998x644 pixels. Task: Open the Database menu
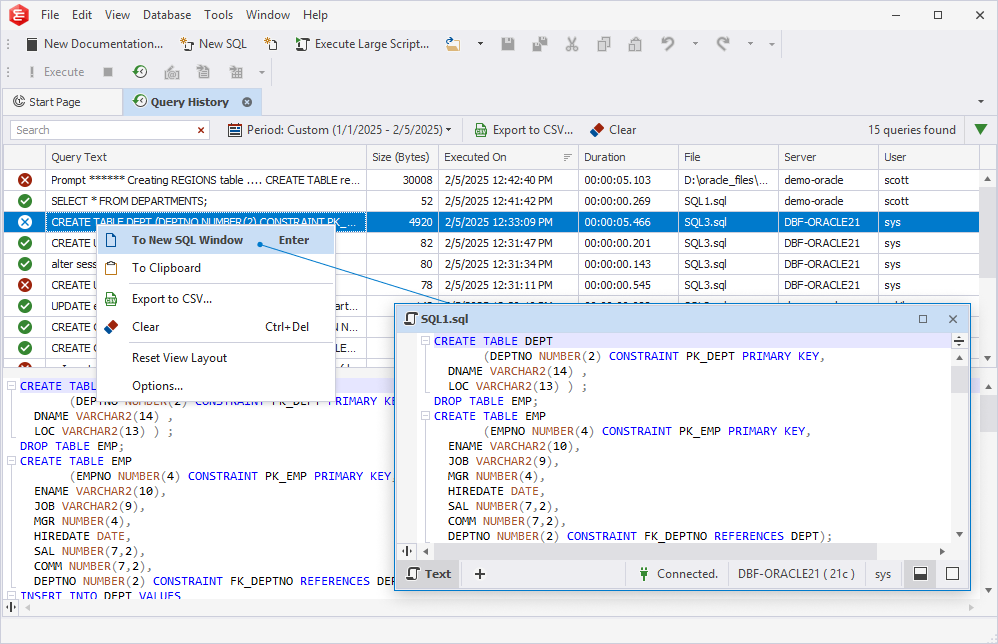(167, 15)
